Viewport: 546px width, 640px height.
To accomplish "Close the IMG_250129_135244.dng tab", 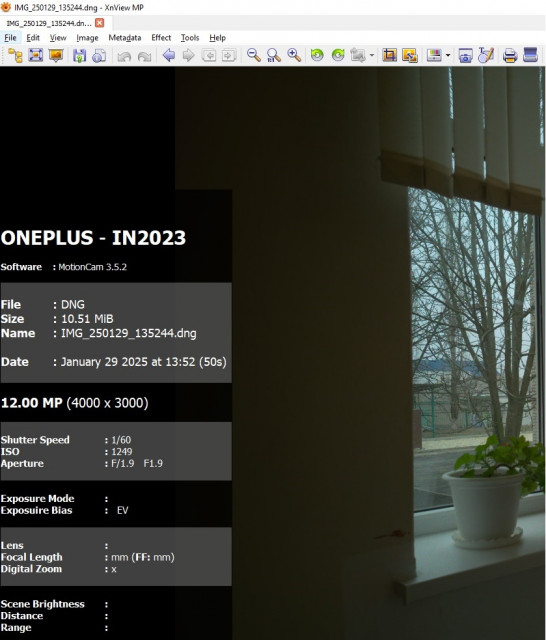I will pos(100,23).
